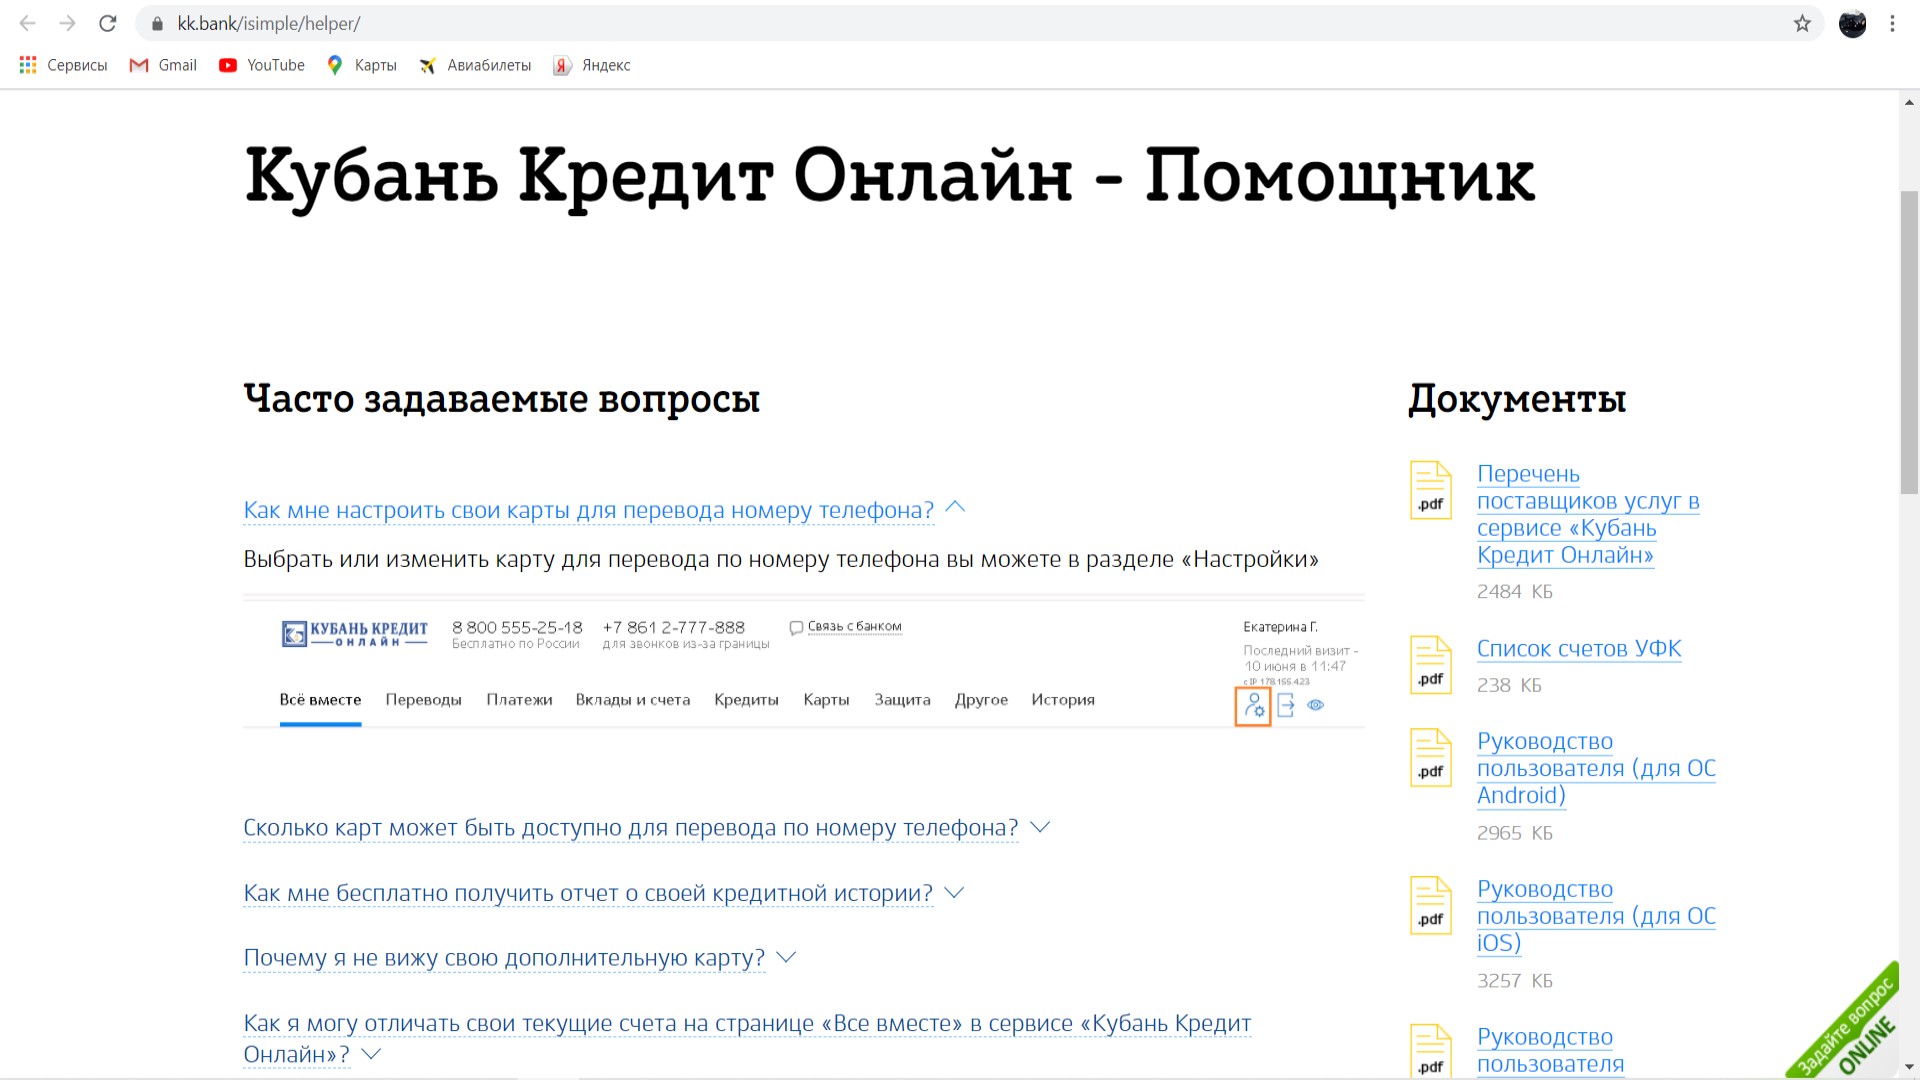The width and height of the screenshot is (1920, 1080).
Task: Go forward in browser history
Action: point(67,23)
